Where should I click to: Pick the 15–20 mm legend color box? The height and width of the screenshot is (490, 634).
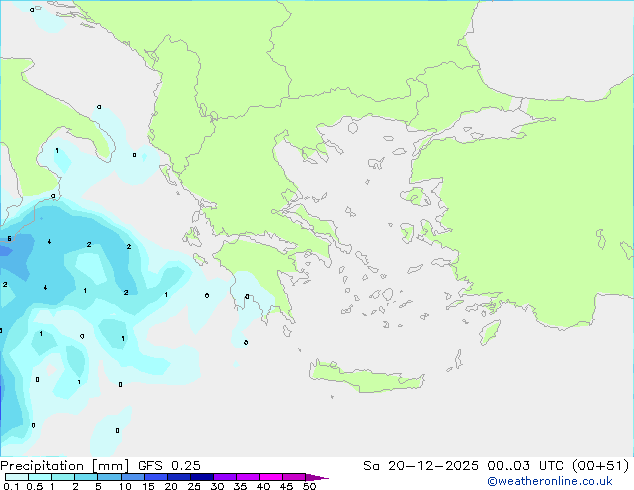(155, 477)
